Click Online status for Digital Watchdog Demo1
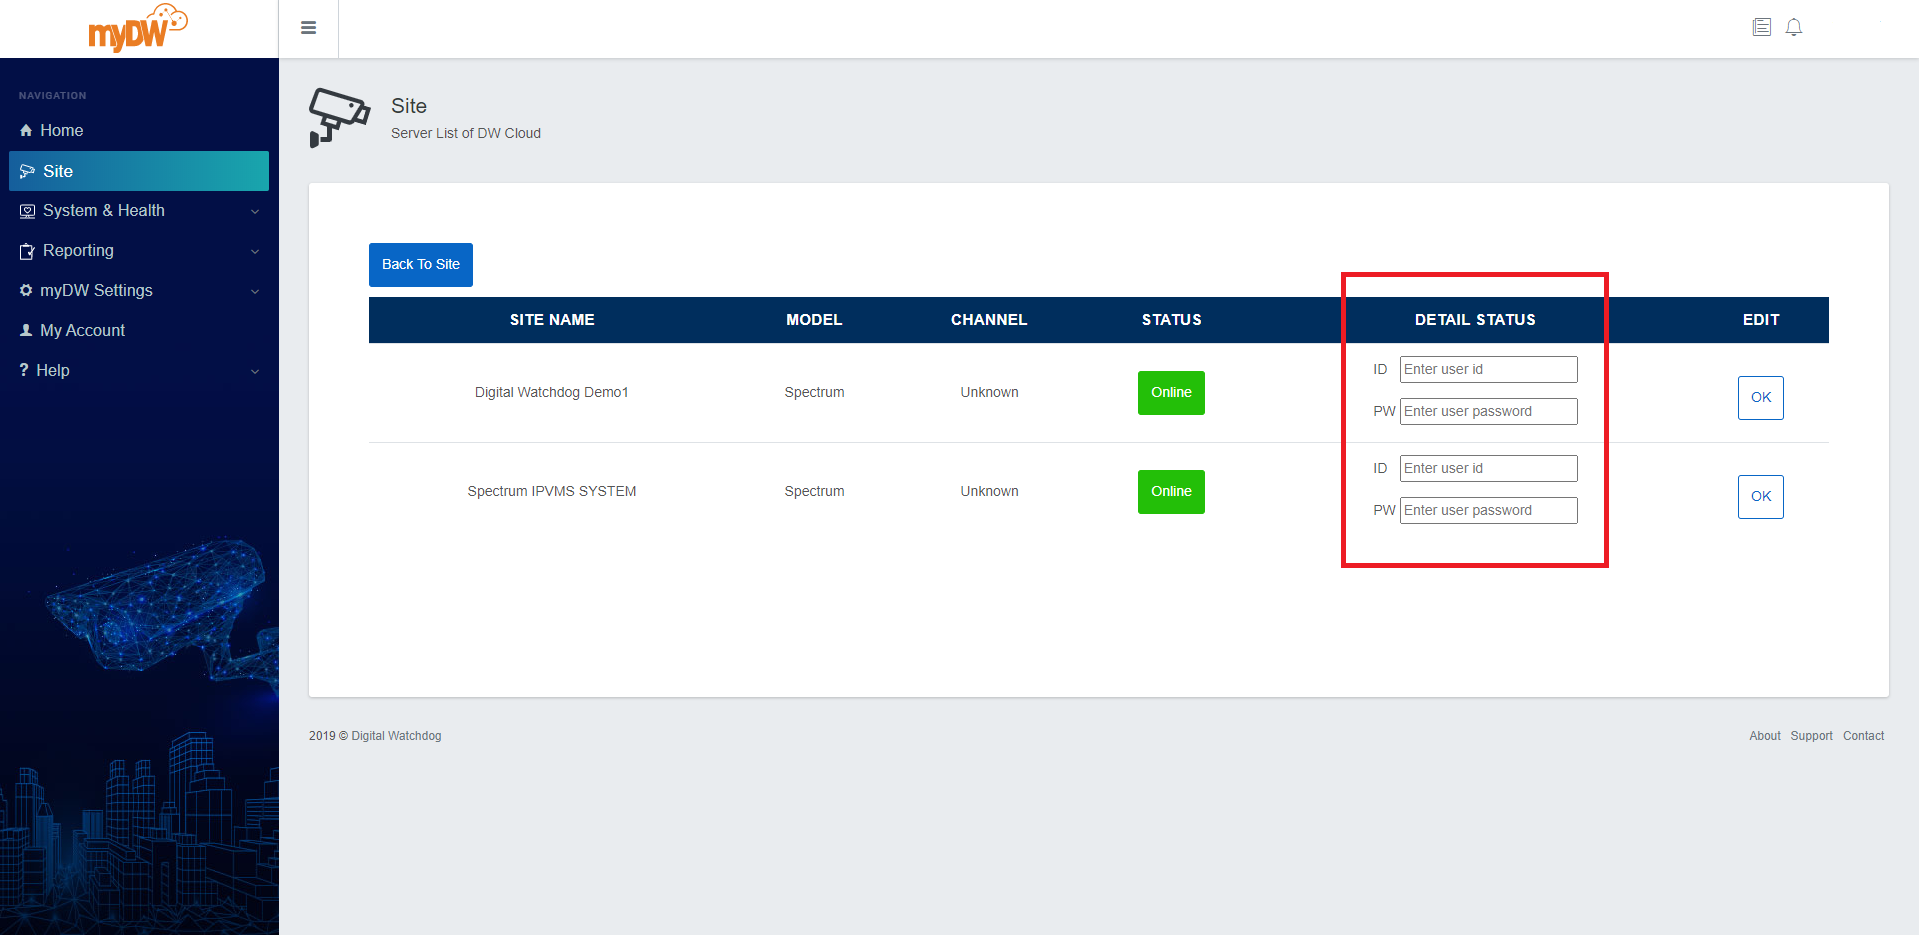 (x=1171, y=393)
